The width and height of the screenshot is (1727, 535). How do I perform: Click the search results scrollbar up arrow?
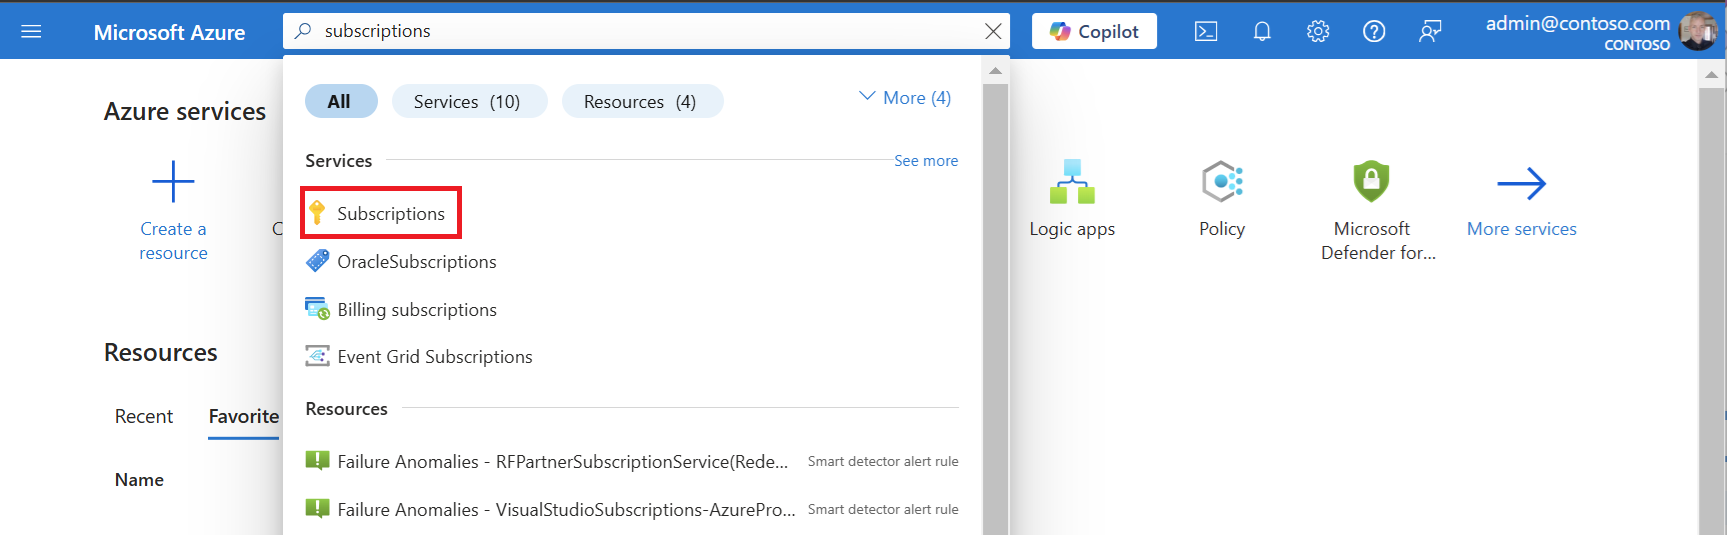point(995,71)
